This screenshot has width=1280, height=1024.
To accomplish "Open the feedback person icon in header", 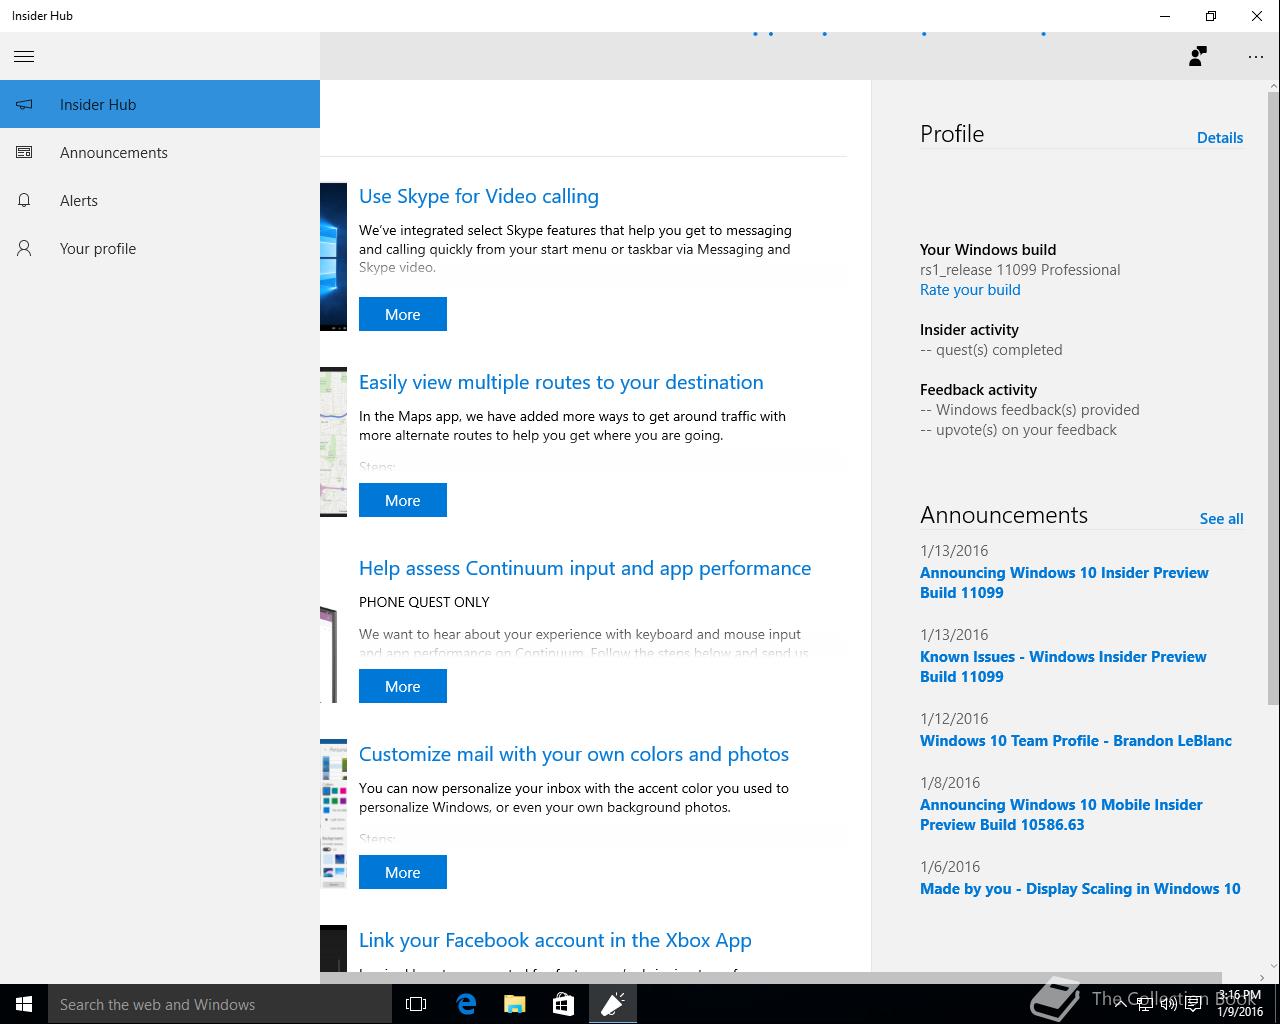I will (x=1197, y=56).
